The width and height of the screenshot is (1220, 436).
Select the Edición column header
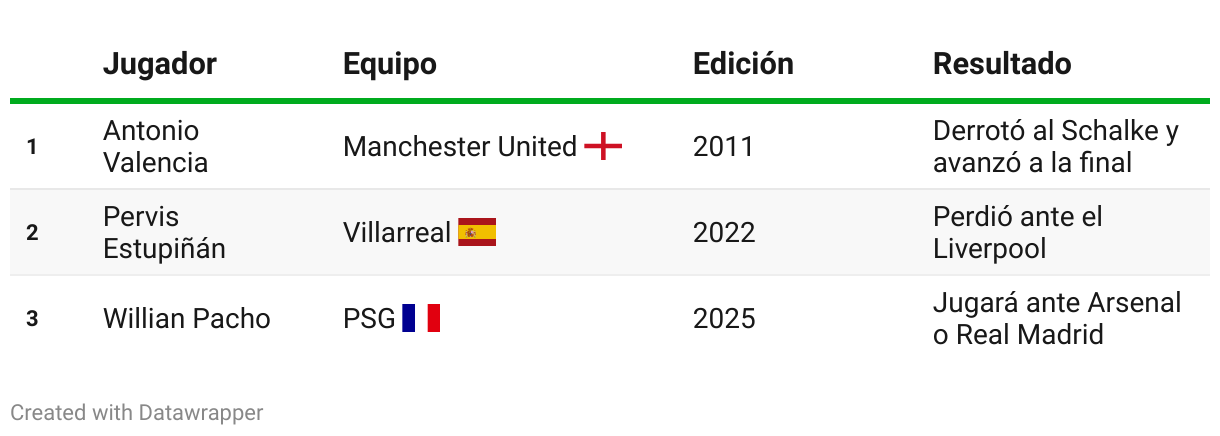743,64
